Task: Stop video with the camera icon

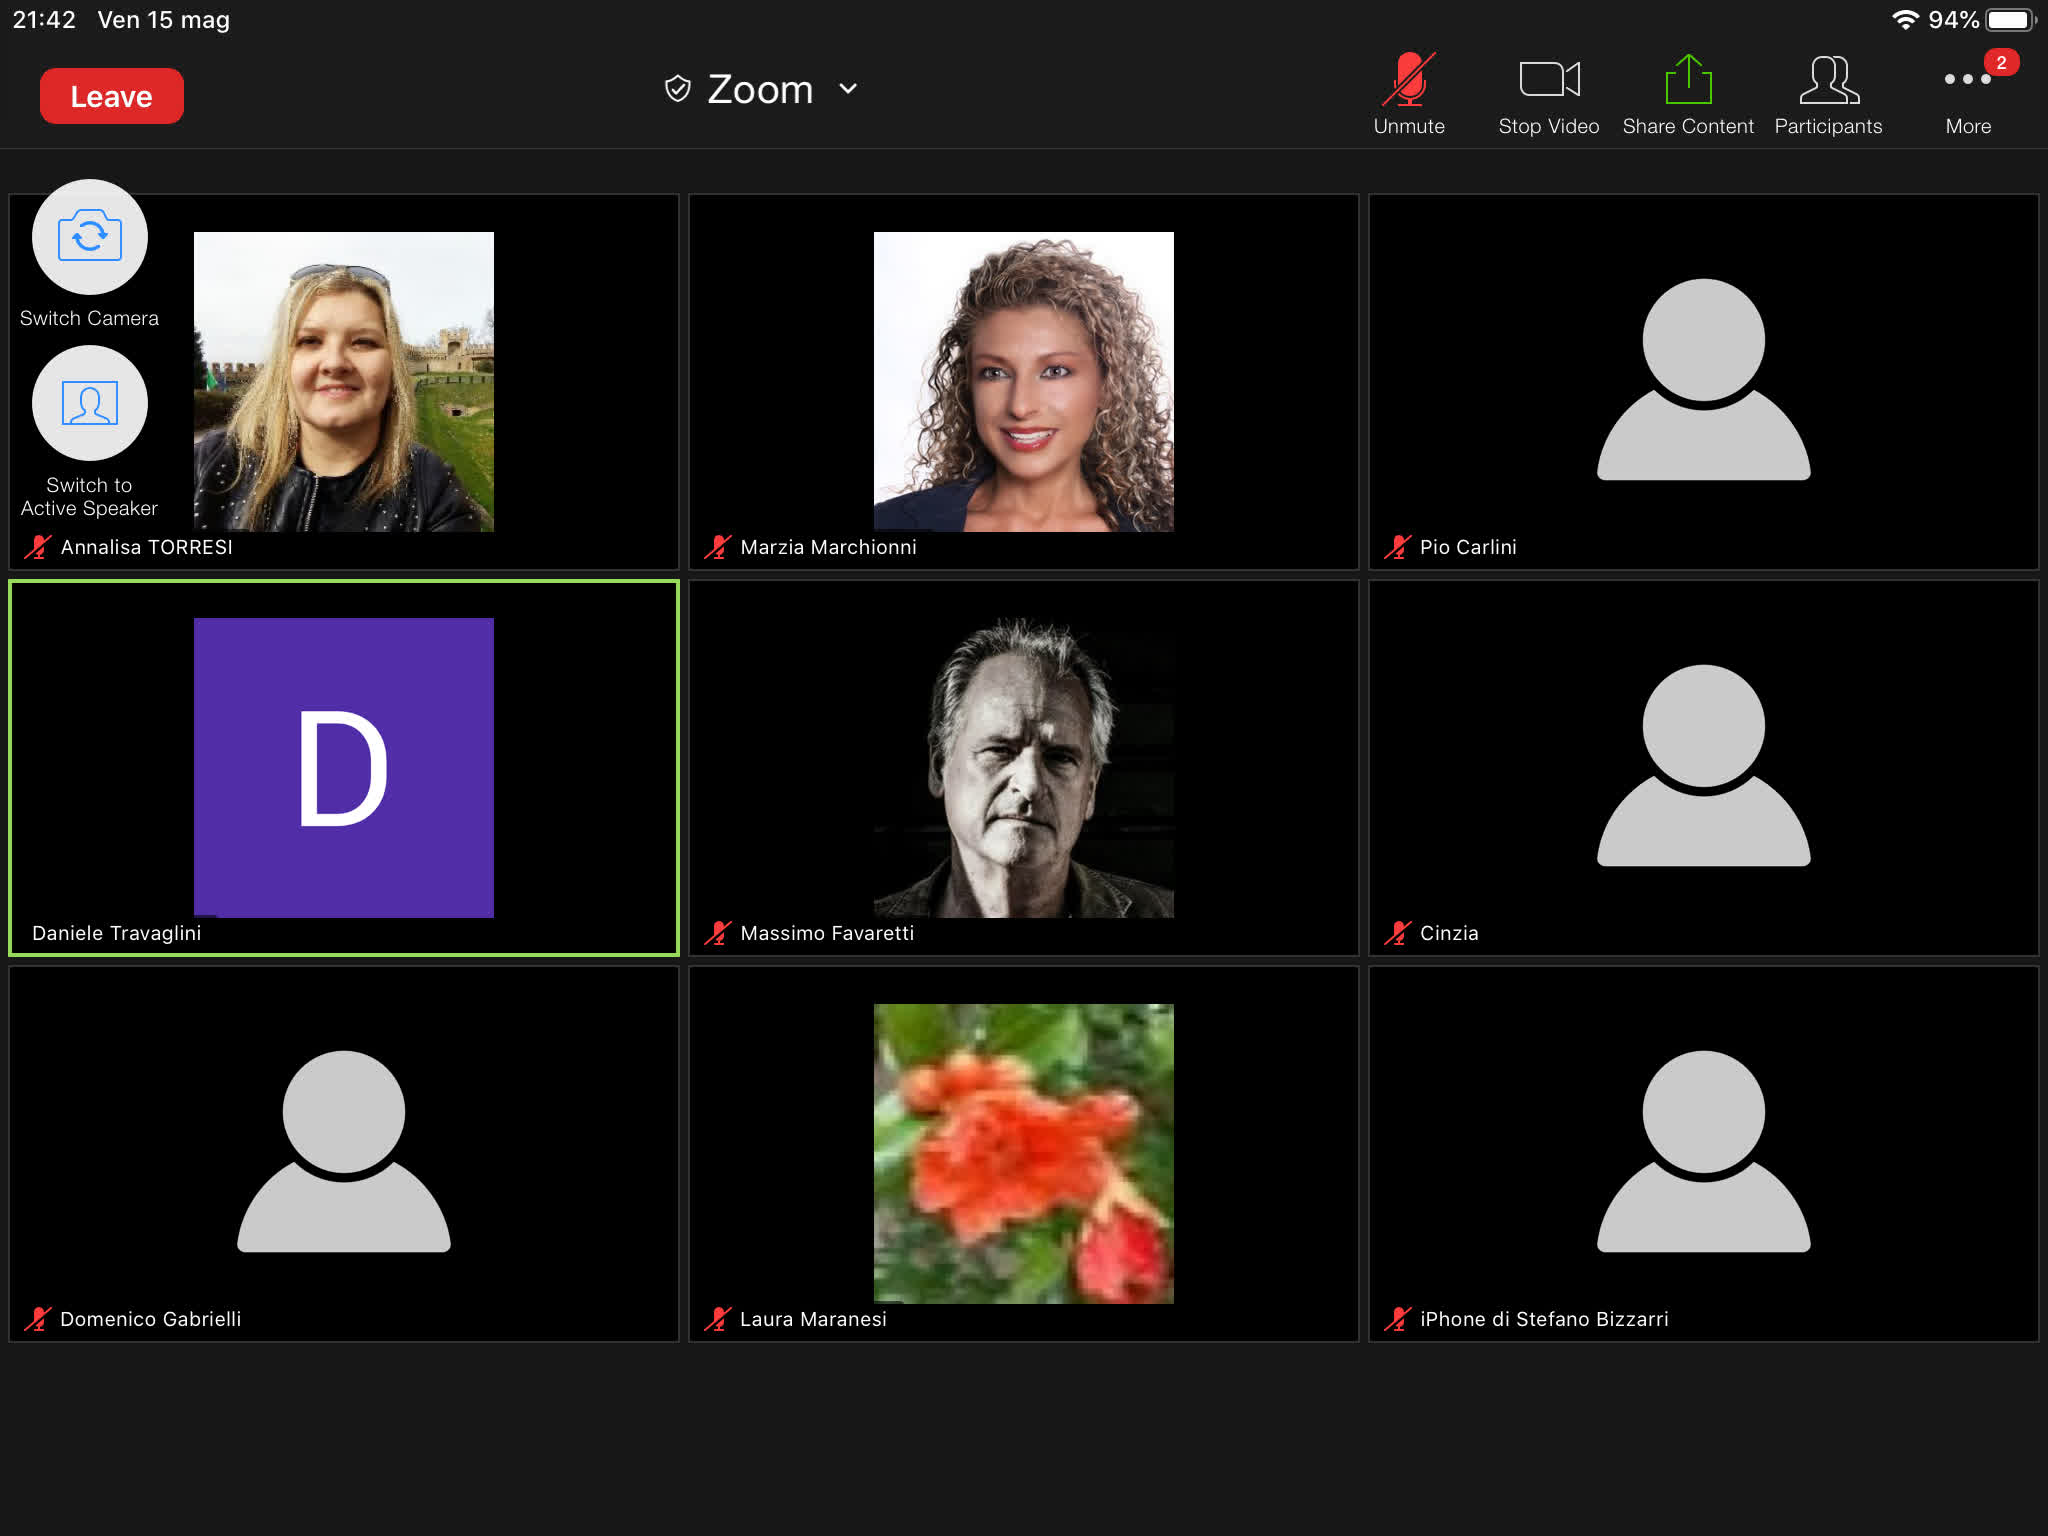Action: pos(1549,95)
